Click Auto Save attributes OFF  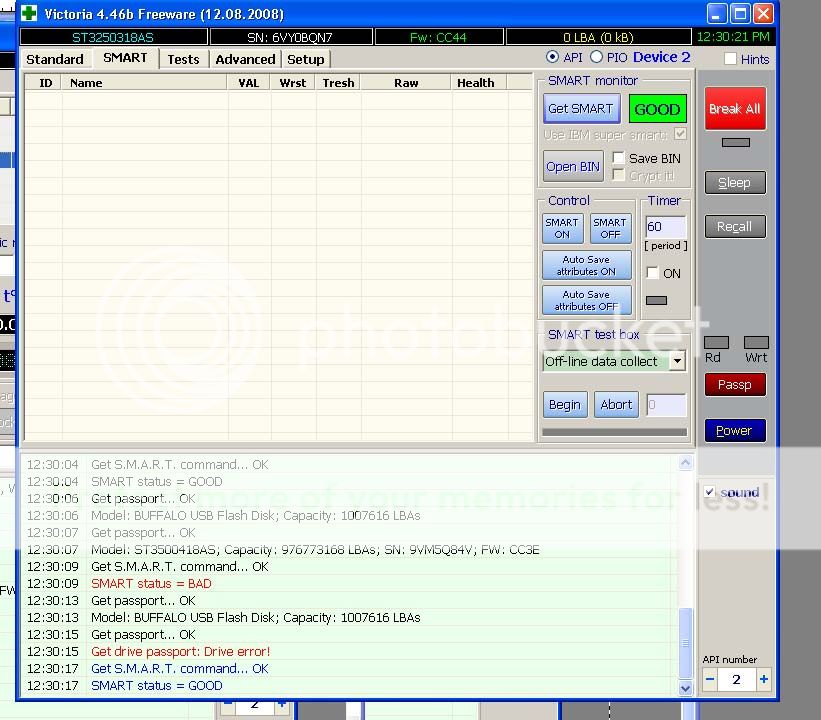pyautogui.click(x=586, y=300)
